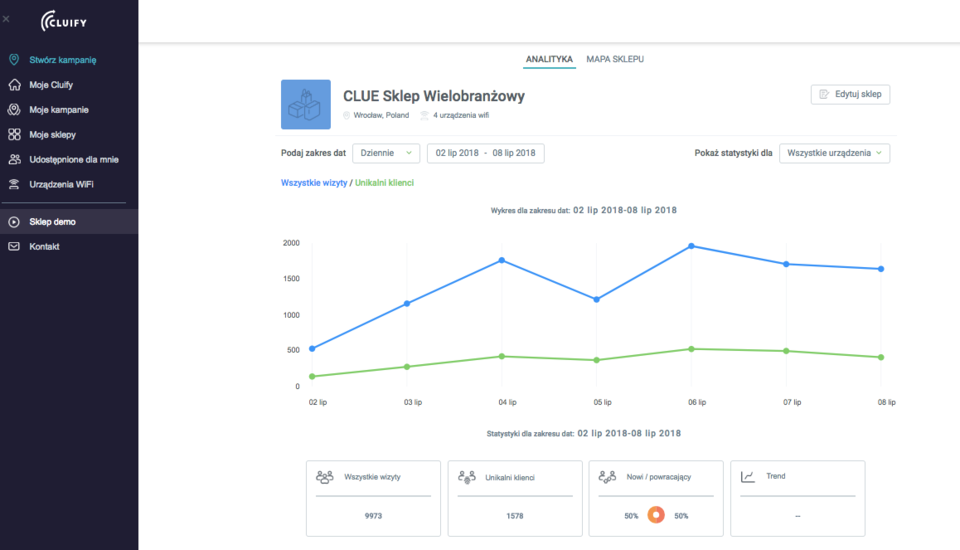Click wifi icon next to 4 urządzenia wifi

pos(424,115)
